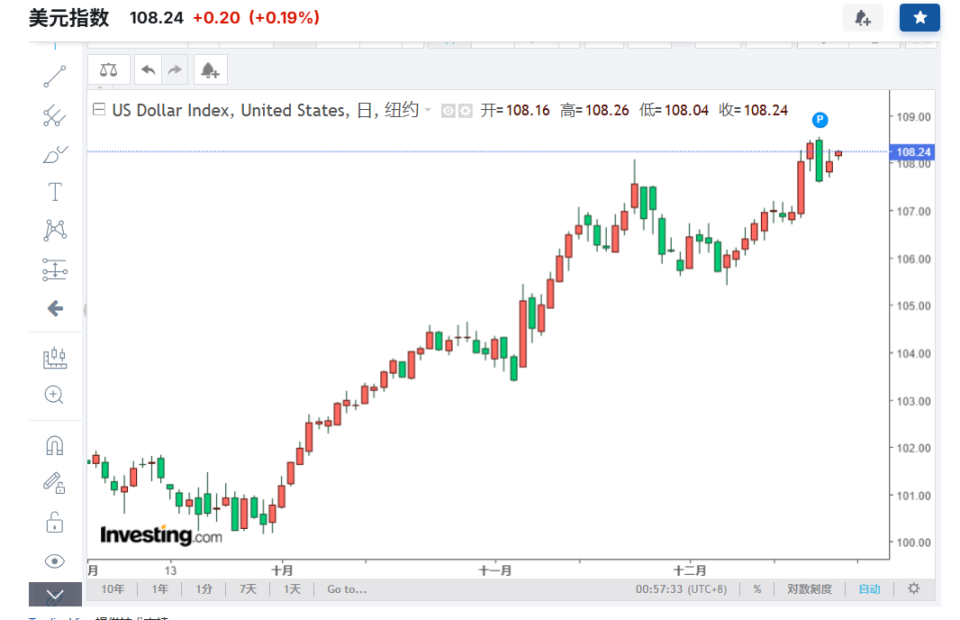The height and width of the screenshot is (620, 960).
Task: Open the compare symbols scale icon
Action: [x=108, y=70]
